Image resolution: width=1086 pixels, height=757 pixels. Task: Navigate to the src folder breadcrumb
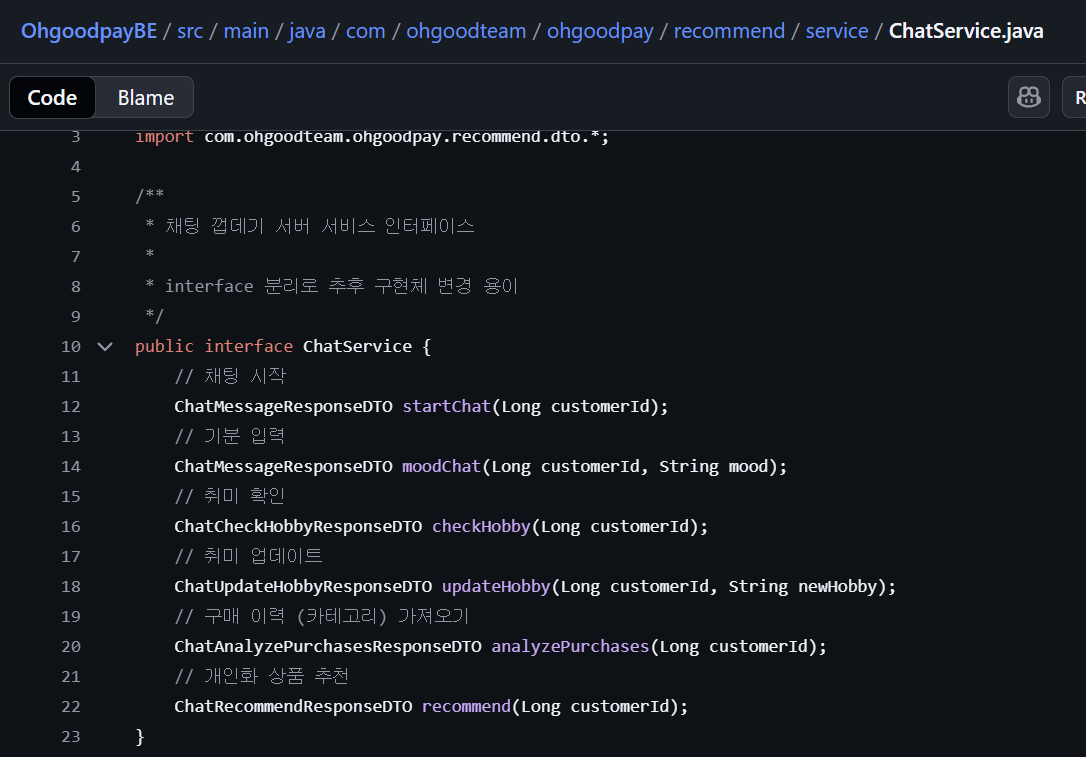[x=190, y=31]
